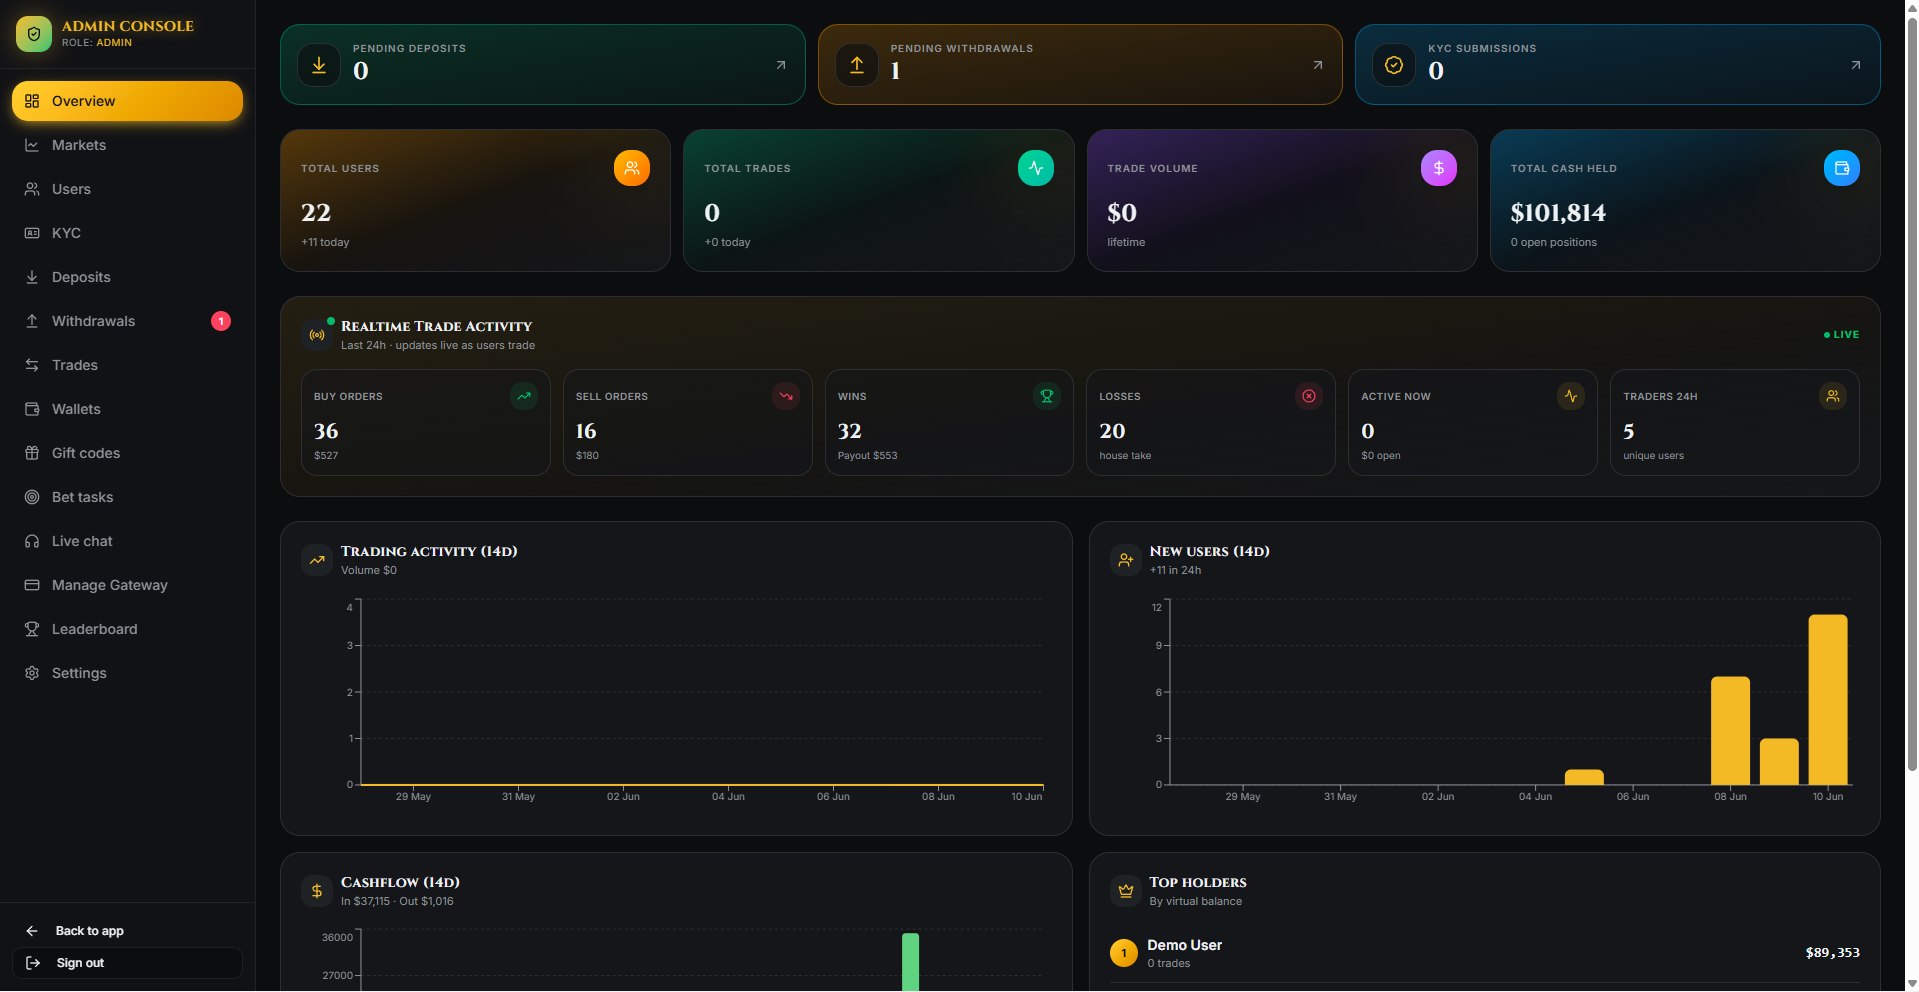Image resolution: width=1919 pixels, height=992 pixels.
Task: Click the Sell Orders trending-down icon
Action: (x=786, y=396)
